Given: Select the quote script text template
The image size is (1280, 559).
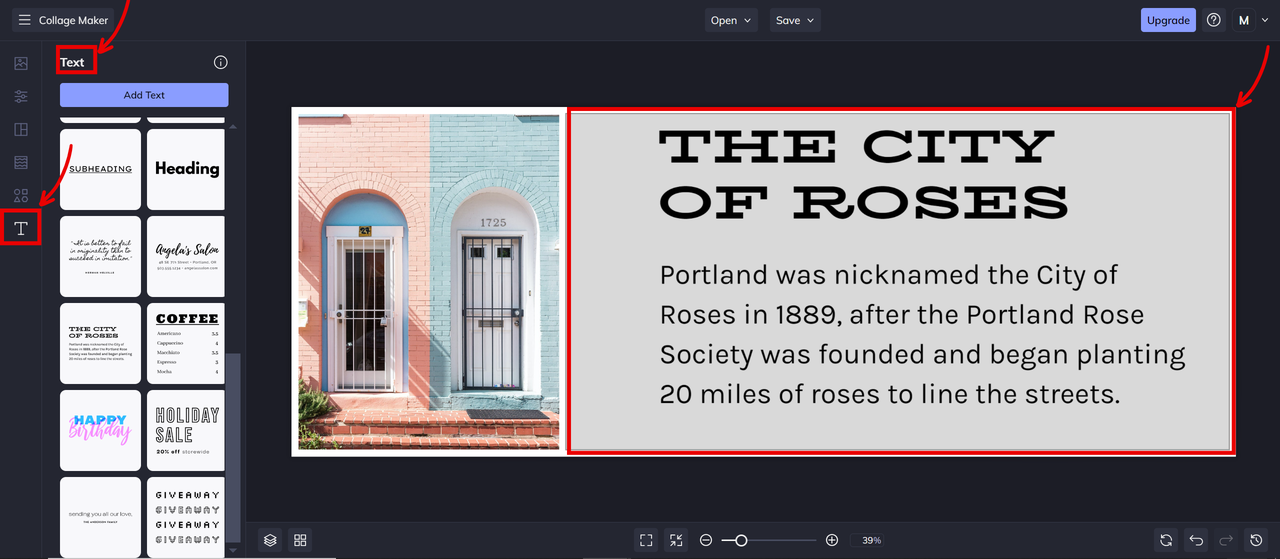Looking at the screenshot, I should (x=101, y=256).
